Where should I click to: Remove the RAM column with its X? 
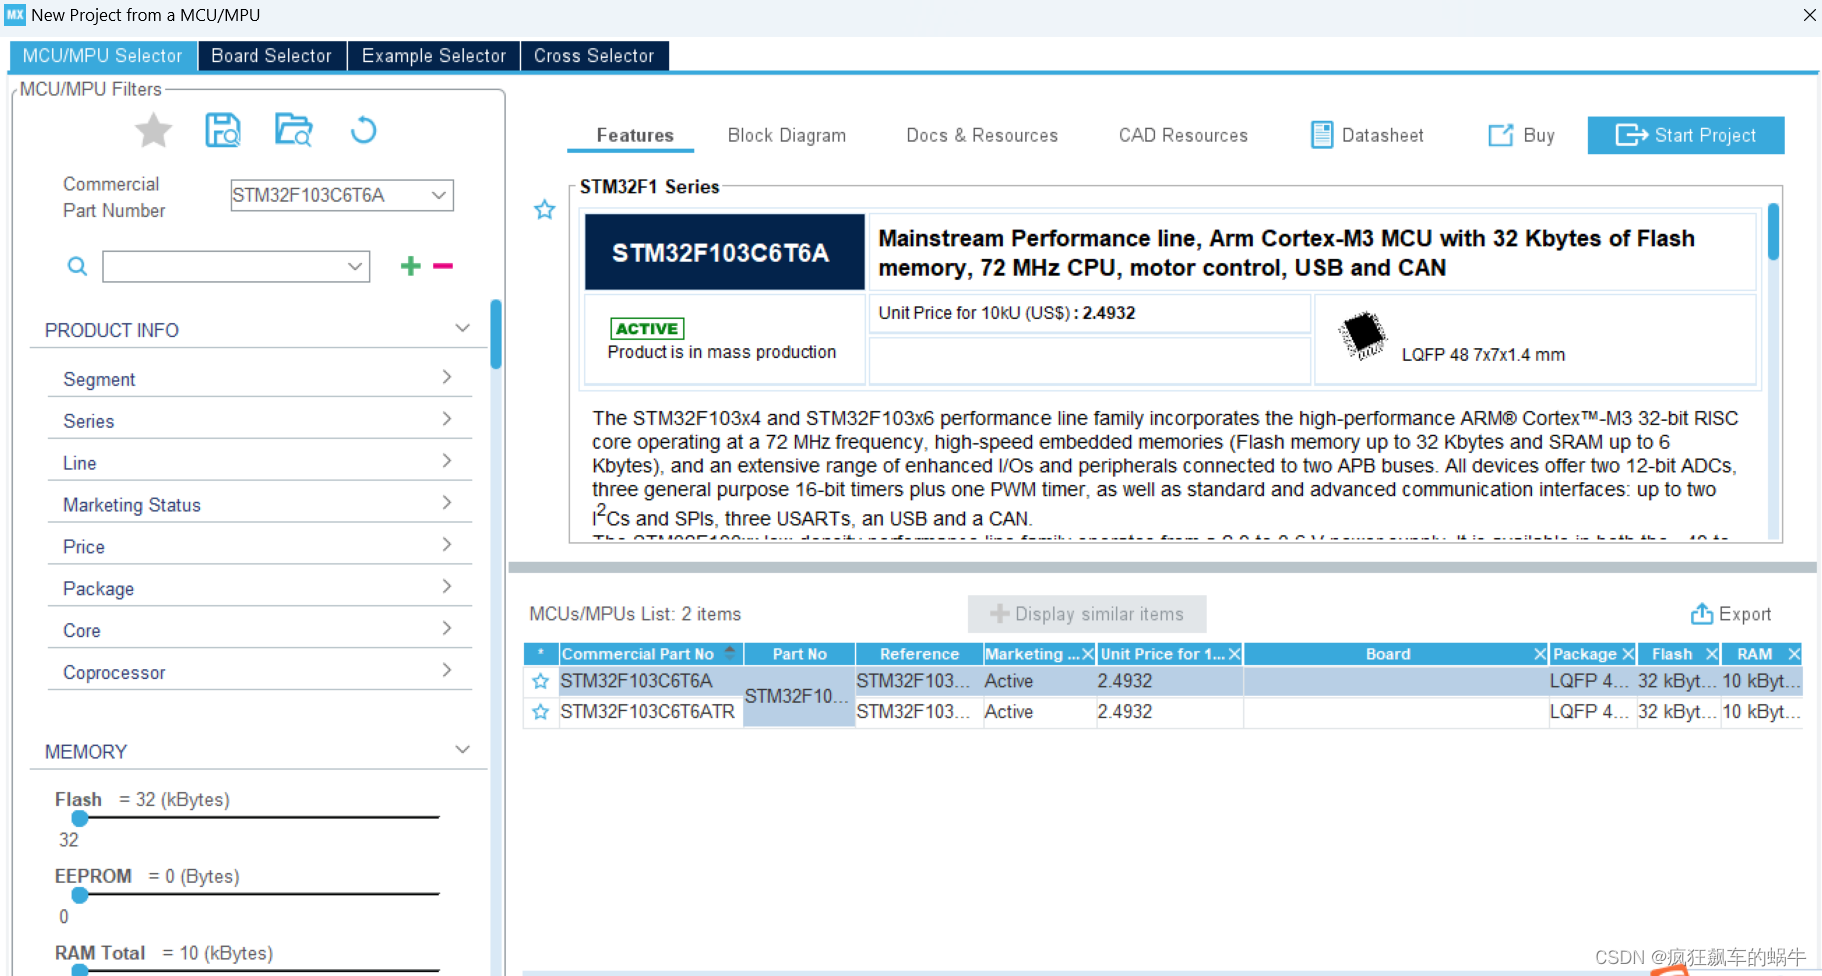1794,654
